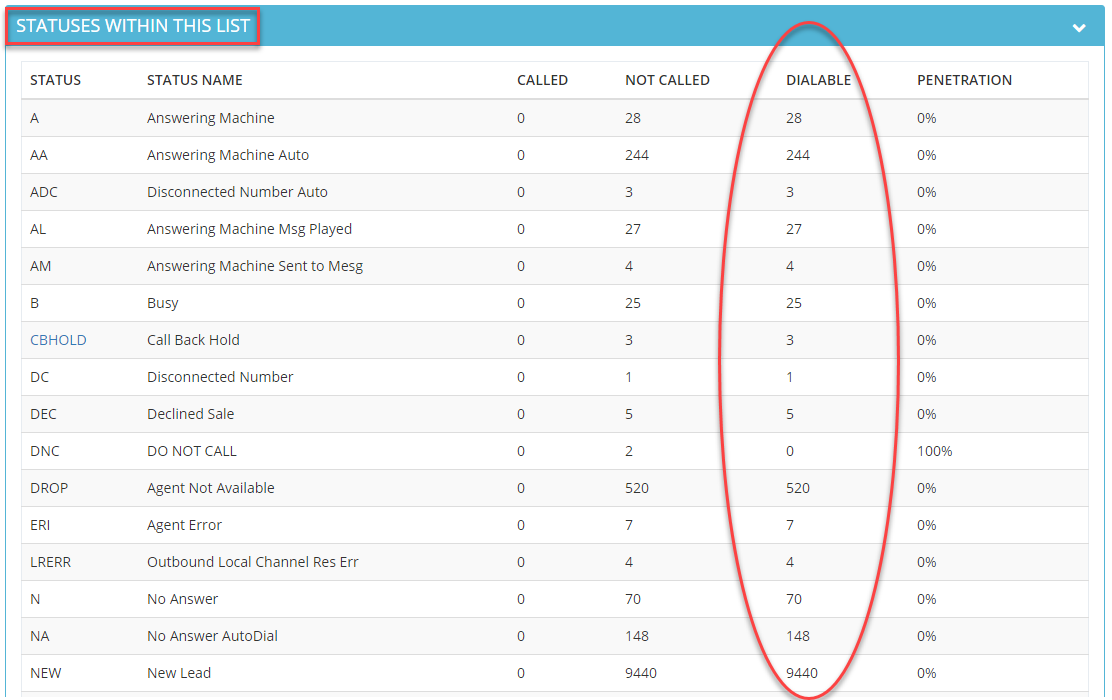
Task: Select the Answering Machine Auto status name
Action: pos(228,155)
